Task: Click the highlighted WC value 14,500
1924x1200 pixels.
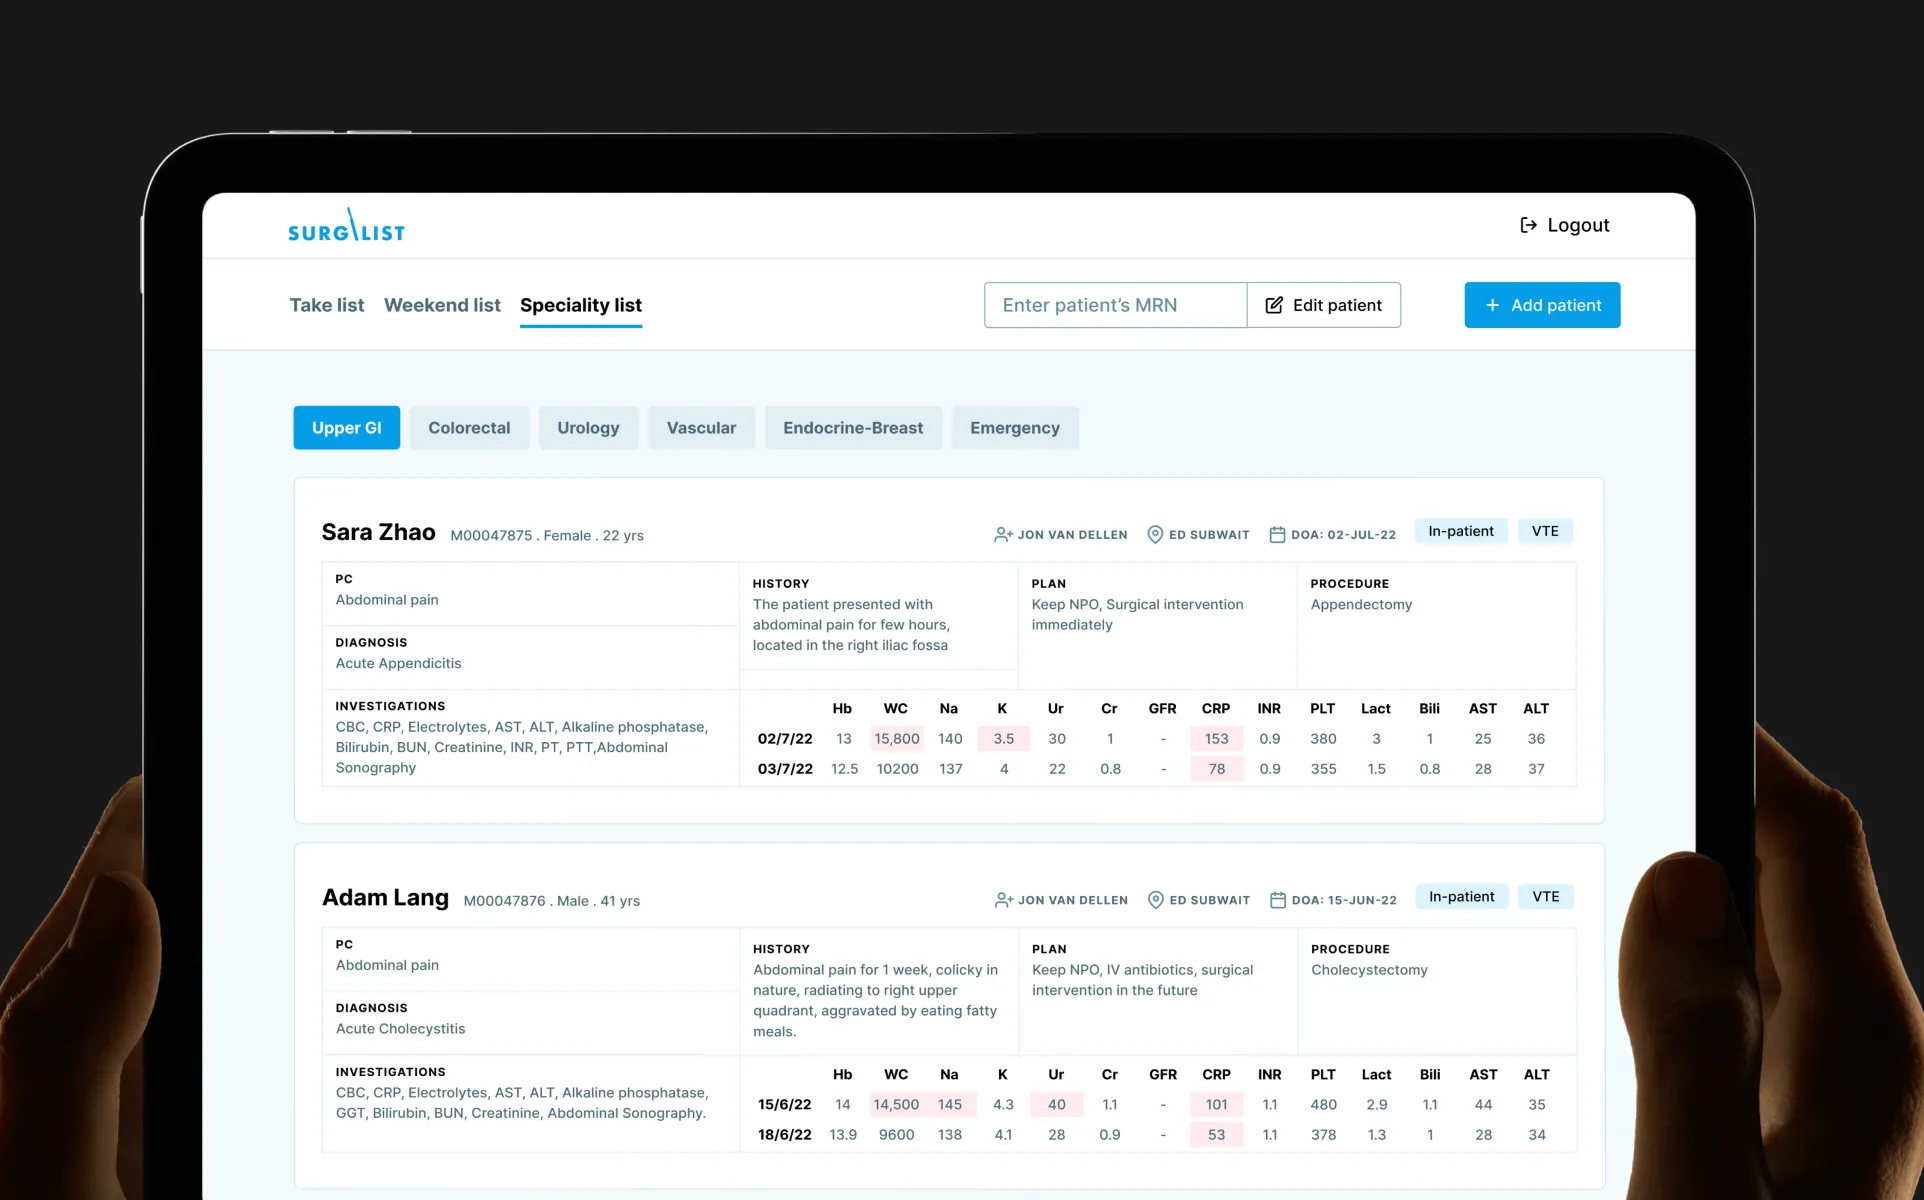Action: 896,1104
